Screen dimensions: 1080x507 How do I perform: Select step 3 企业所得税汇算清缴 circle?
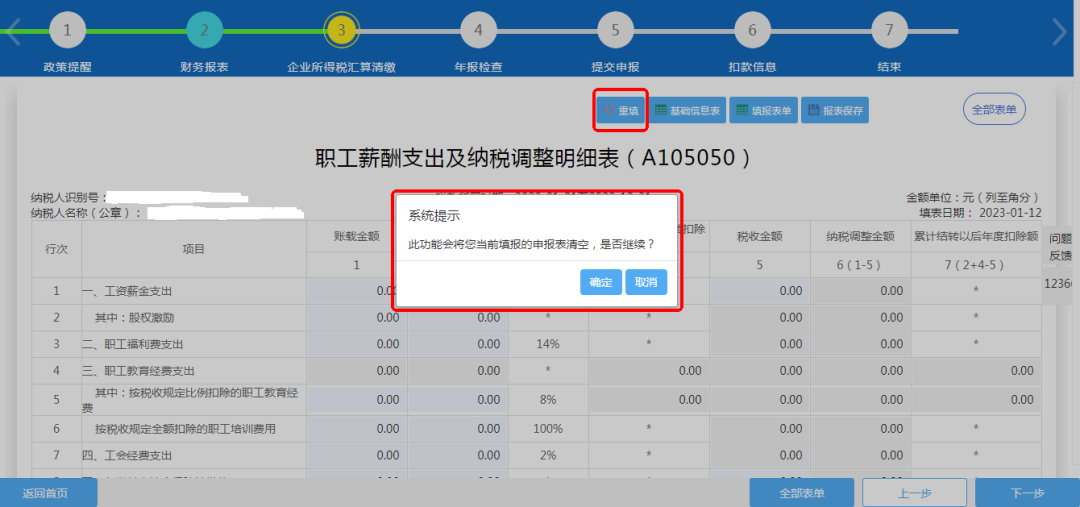(x=341, y=30)
